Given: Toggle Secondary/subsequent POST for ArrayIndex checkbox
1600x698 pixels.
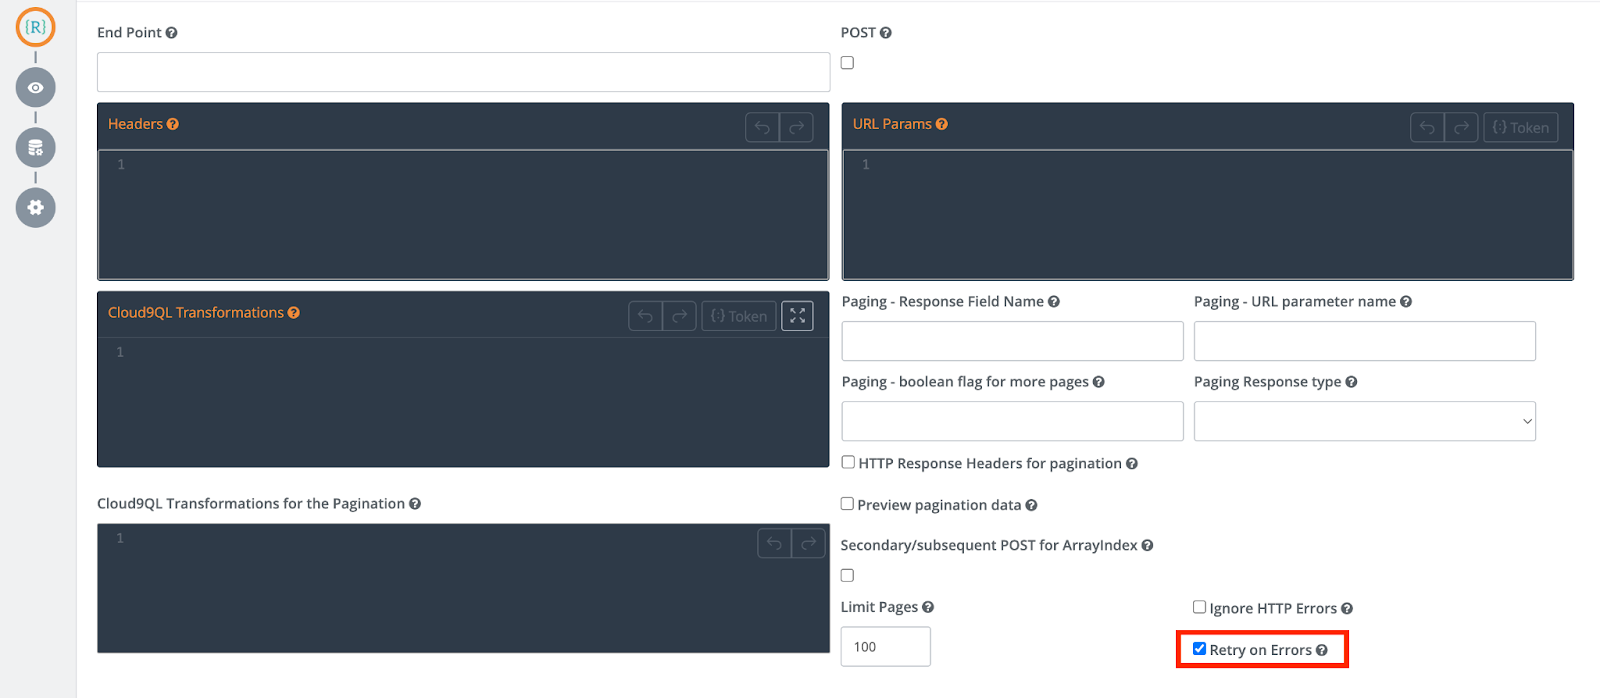Looking at the screenshot, I should (x=847, y=576).
